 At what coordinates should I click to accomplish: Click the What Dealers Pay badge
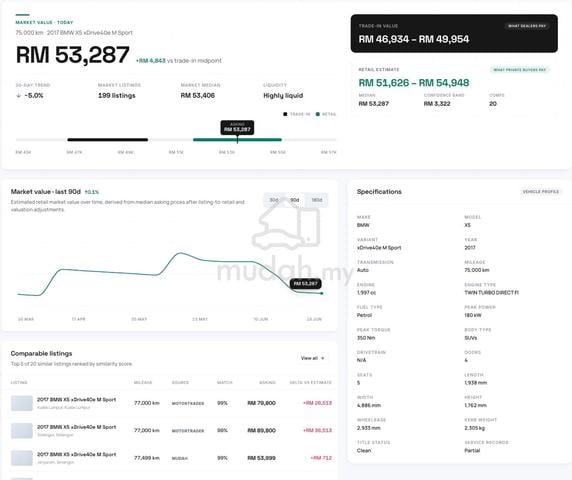coord(527,26)
